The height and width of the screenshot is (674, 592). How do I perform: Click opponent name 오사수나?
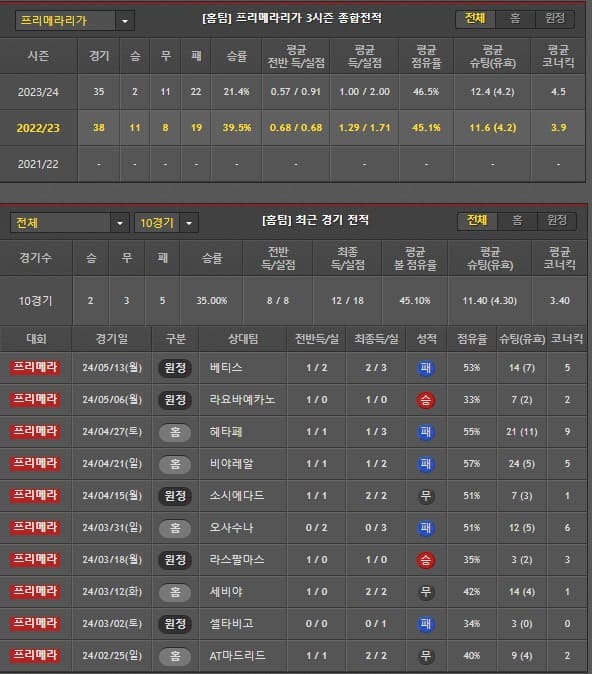pyautogui.click(x=232, y=528)
